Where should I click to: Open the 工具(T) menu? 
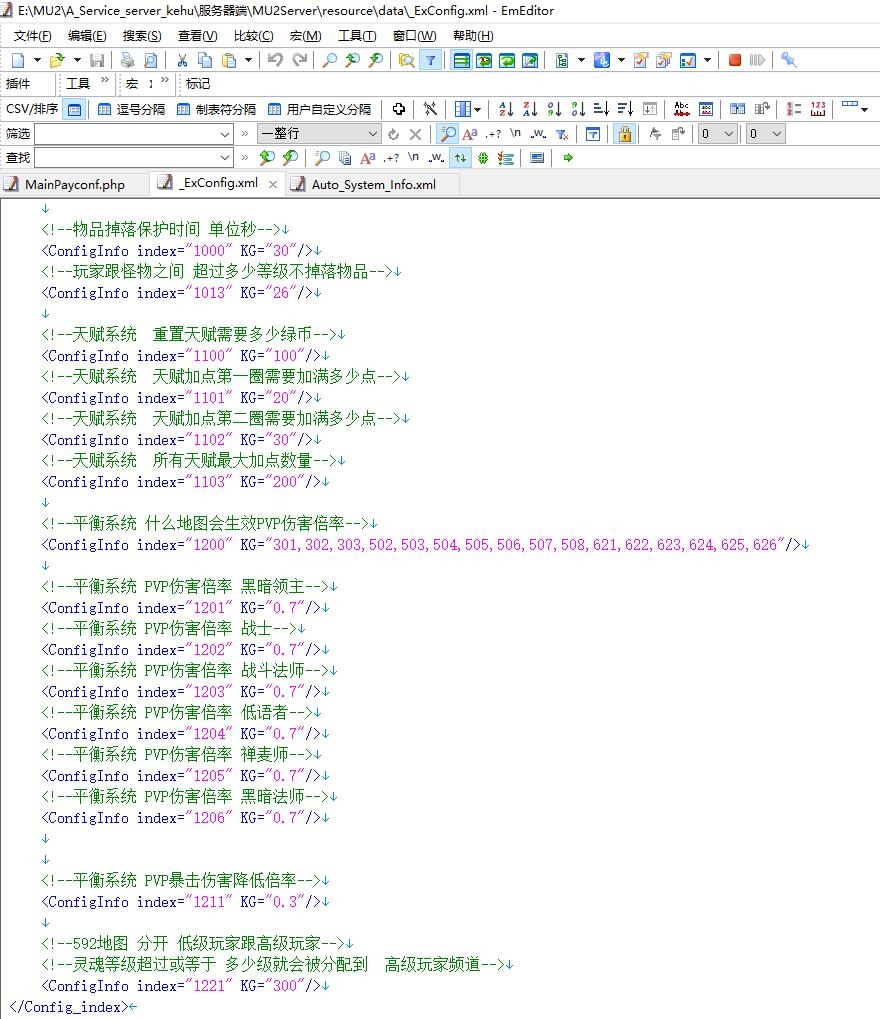point(357,36)
